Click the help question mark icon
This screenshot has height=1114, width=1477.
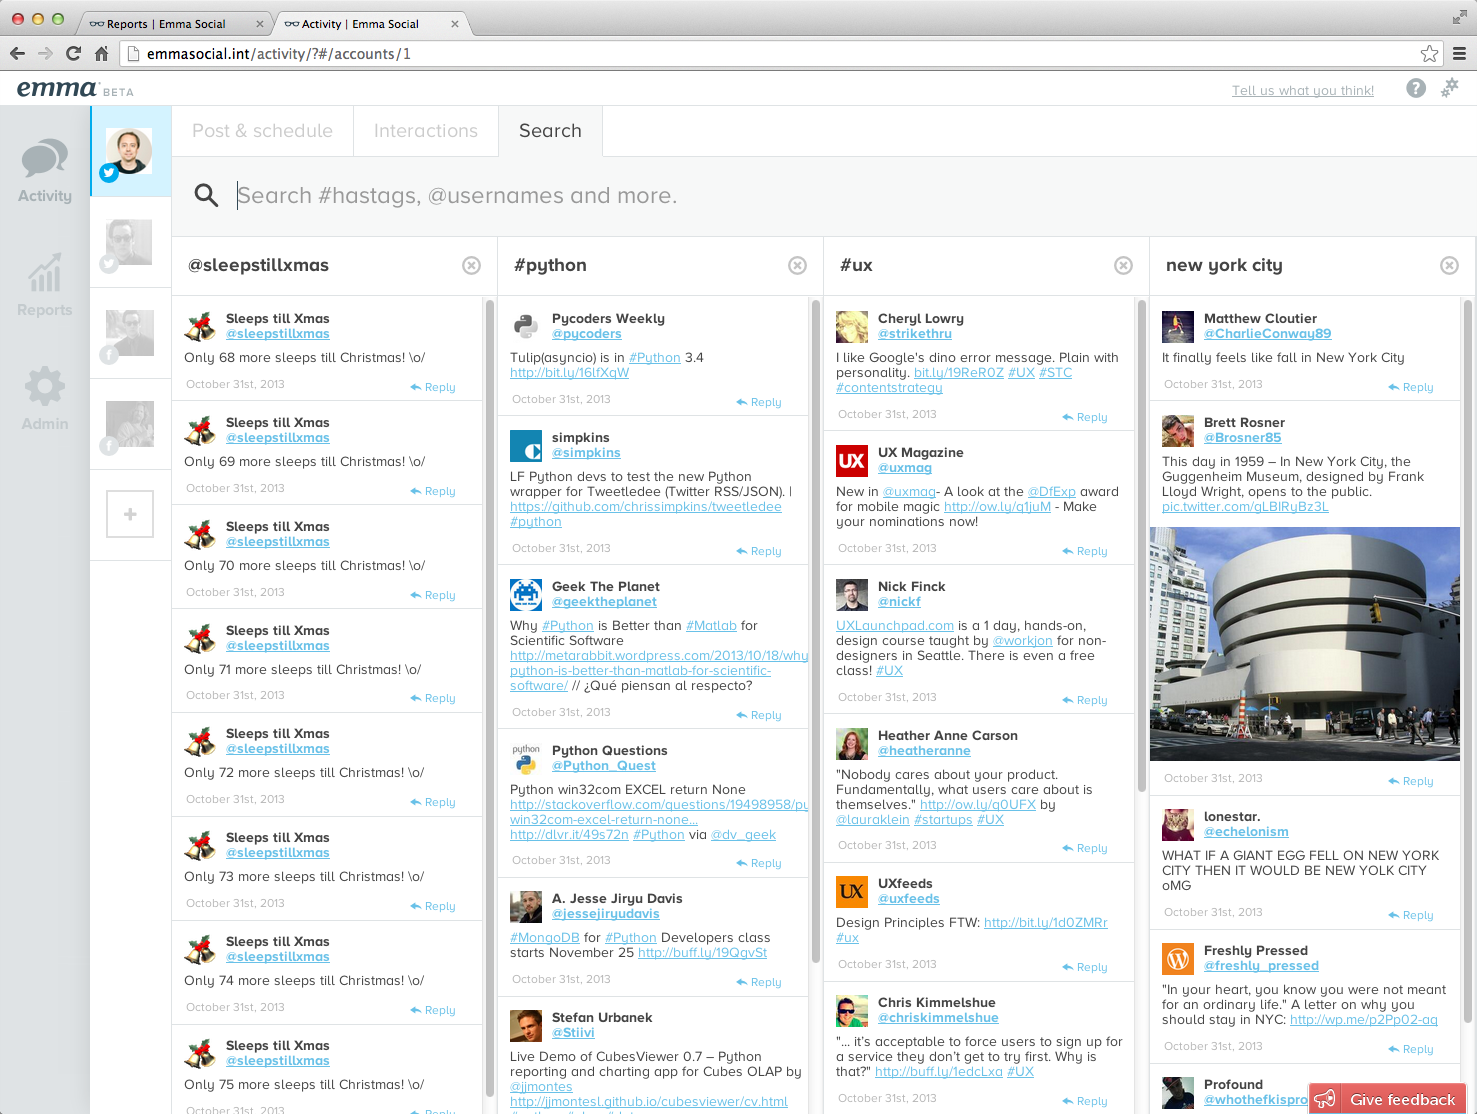click(x=1415, y=89)
